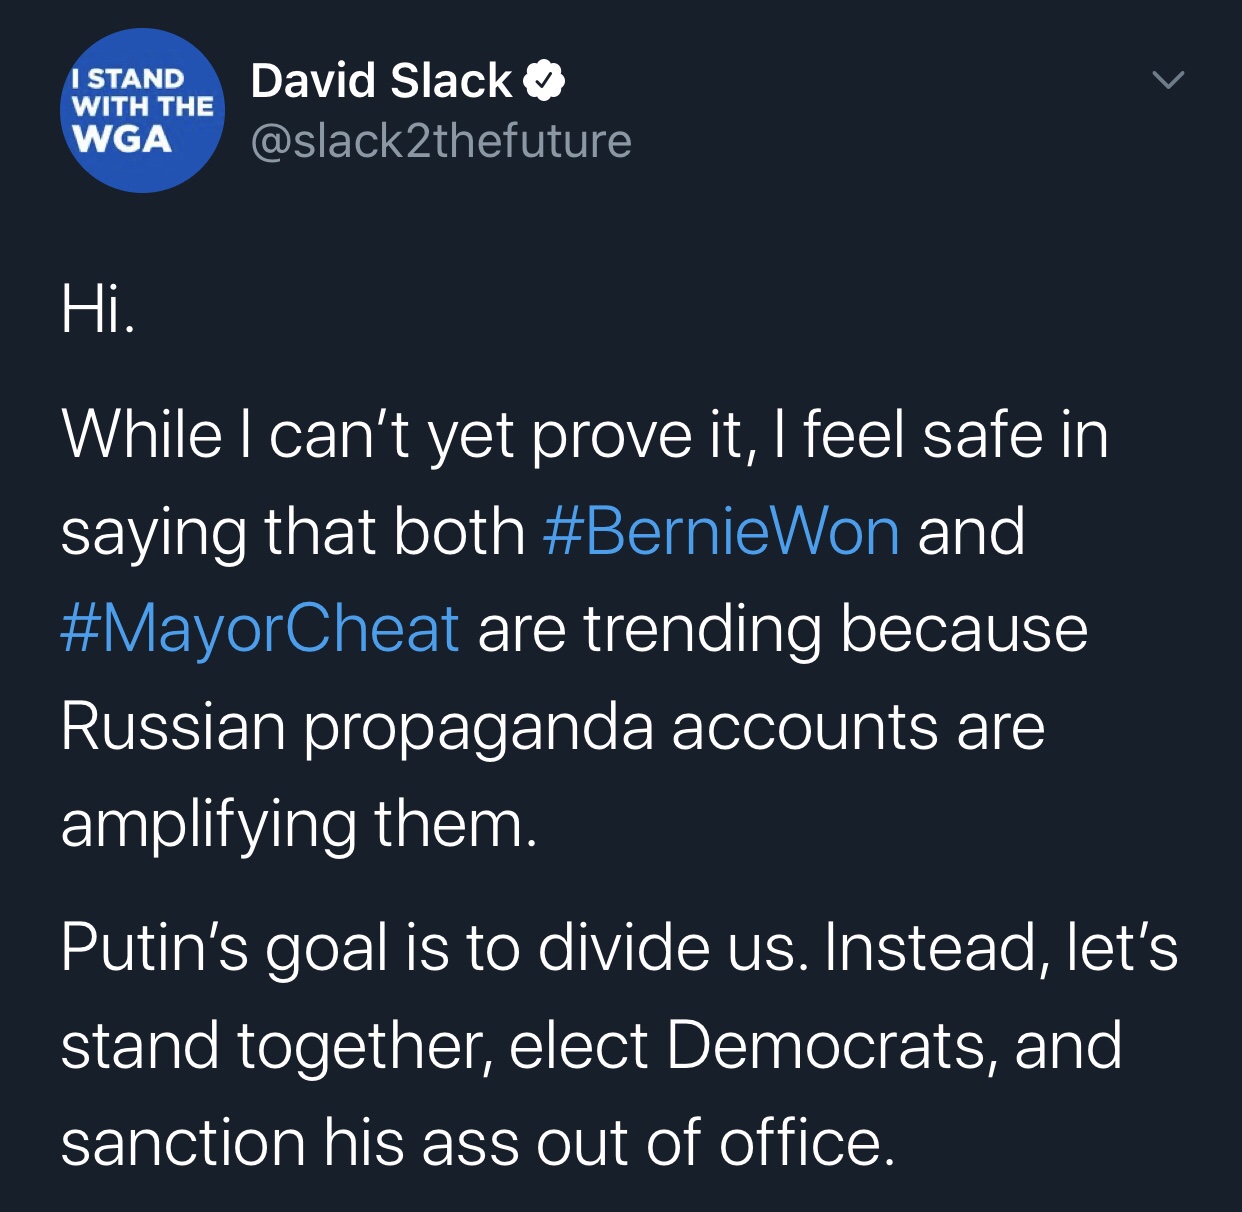Click the words "are trending because"
1242x1212 pixels.
[782, 629]
